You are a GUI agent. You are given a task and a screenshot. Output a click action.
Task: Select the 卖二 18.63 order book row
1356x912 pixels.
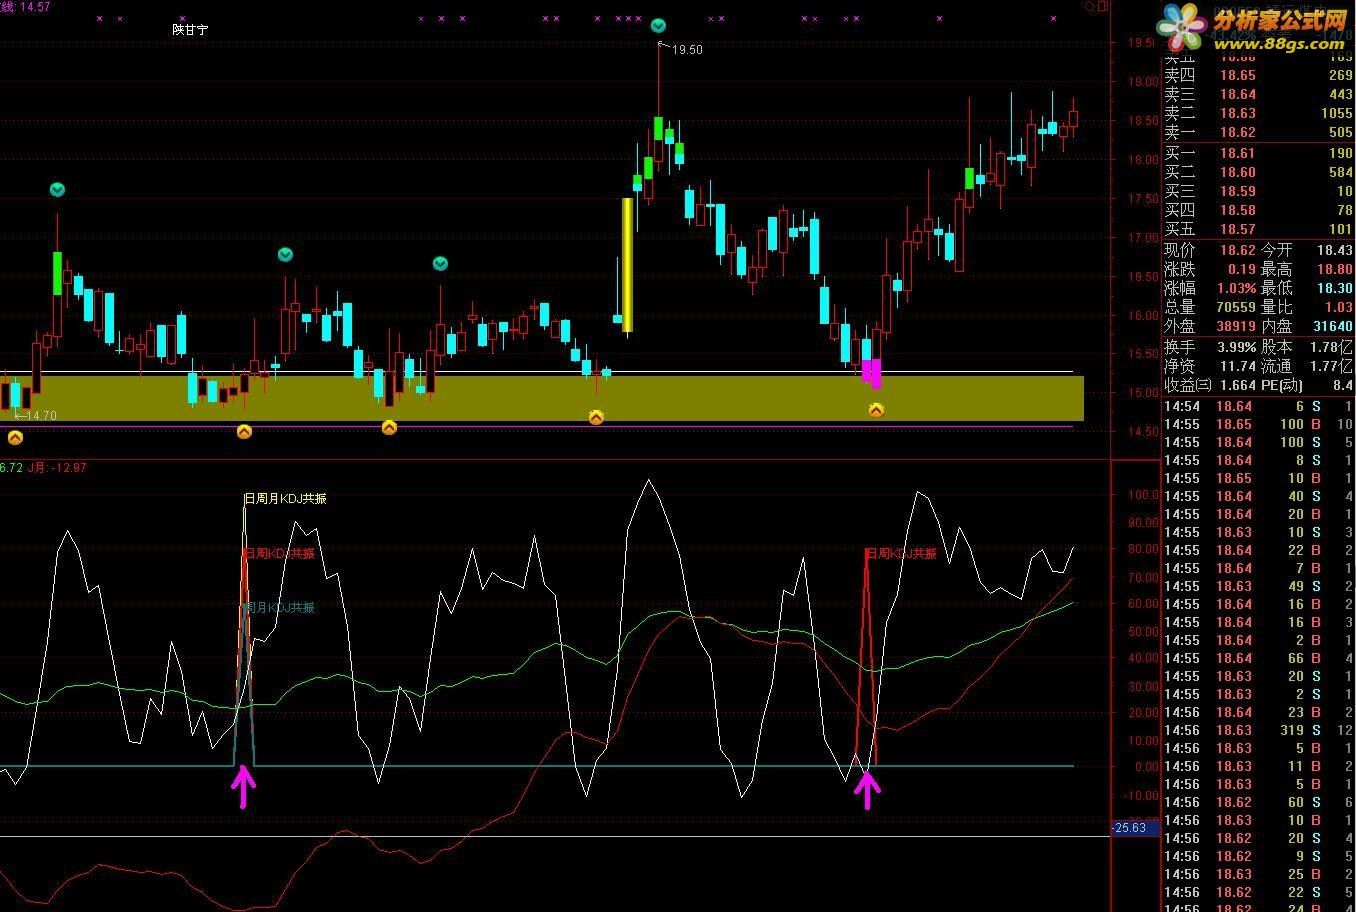click(1259, 113)
